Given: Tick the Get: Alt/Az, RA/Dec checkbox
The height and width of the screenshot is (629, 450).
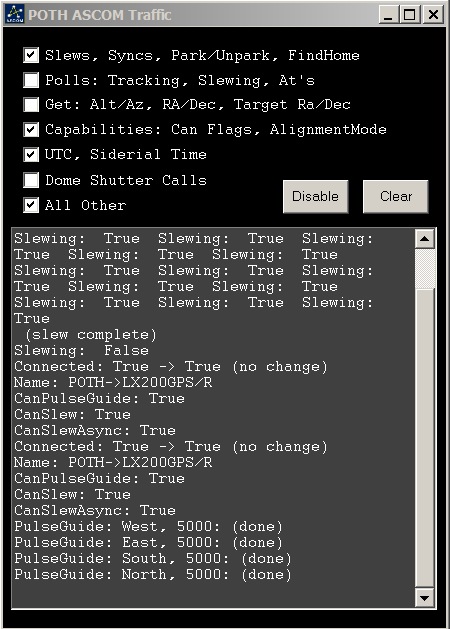Looking at the screenshot, I should click(x=31, y=105).
